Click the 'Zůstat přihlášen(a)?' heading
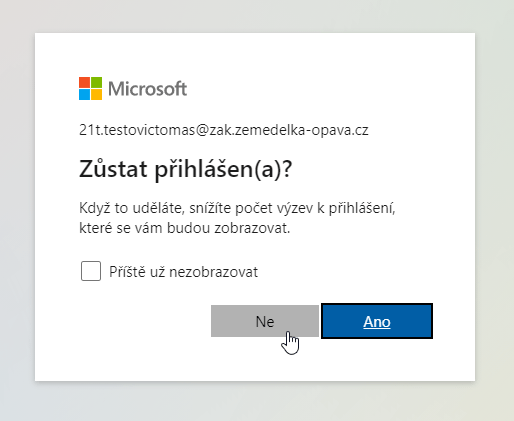This screenshot has width=514, height=421. pyautogui.click(x=186, y=169)
